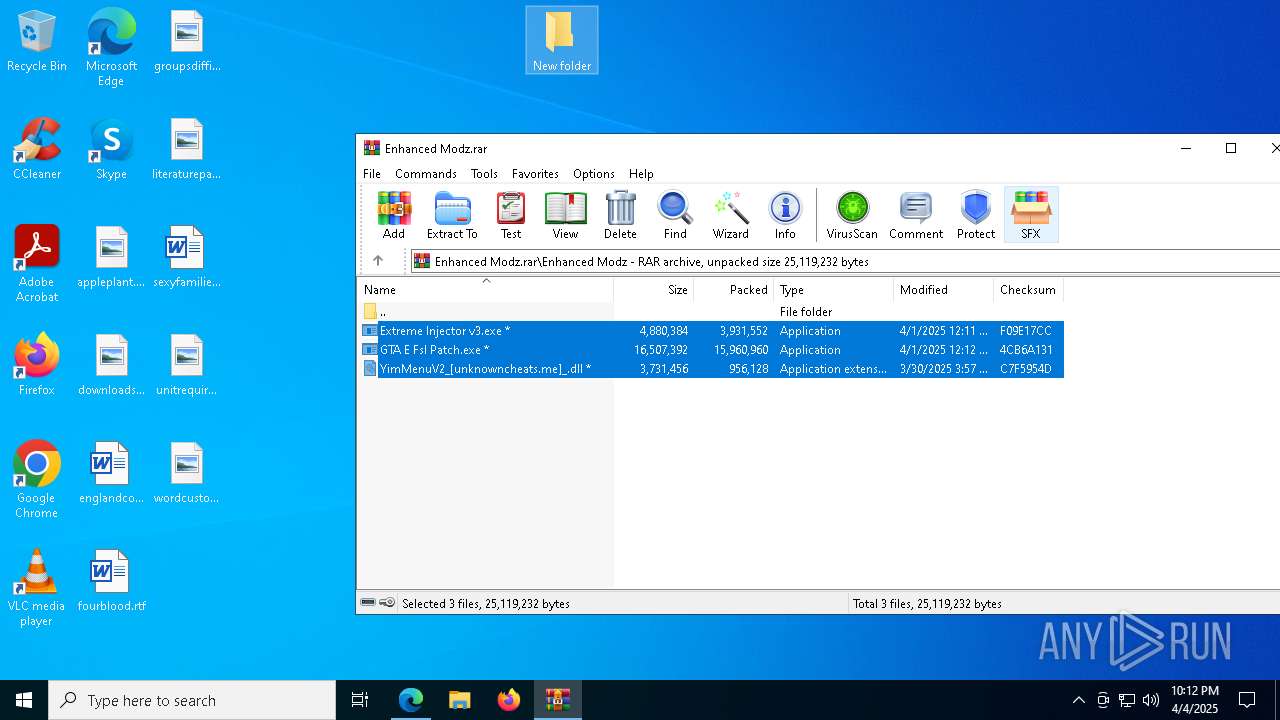Open the Extract To tool
The width and height of the screenshot is (1280, 720).
tap(452, 215)
